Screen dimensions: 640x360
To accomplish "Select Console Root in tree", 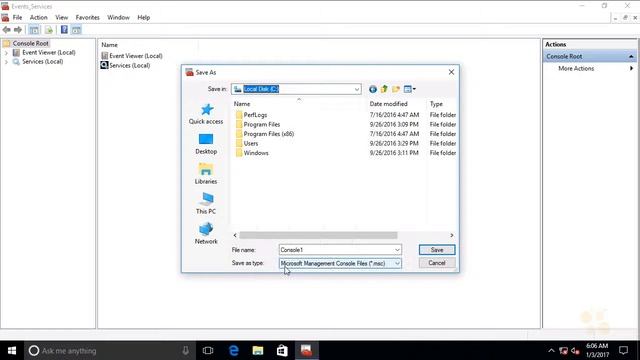I will [x=30, y=43].
